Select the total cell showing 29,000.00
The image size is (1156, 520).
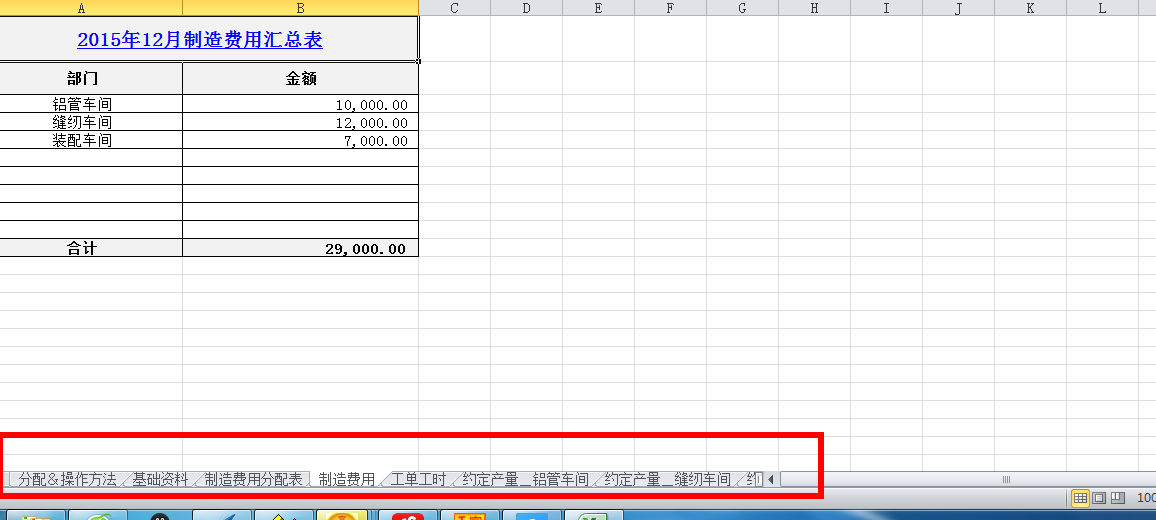click(x=300, y=248)
